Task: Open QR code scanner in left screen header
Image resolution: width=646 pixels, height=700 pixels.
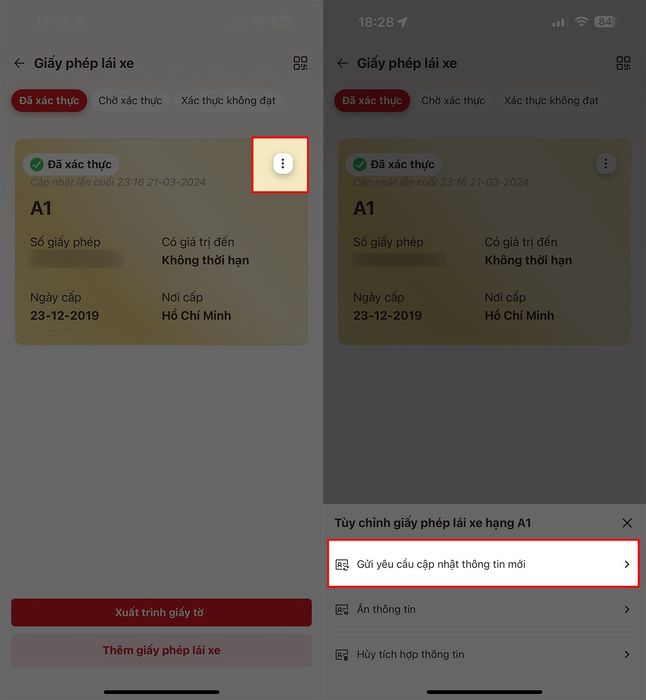Action: click(x=300, y=63)
